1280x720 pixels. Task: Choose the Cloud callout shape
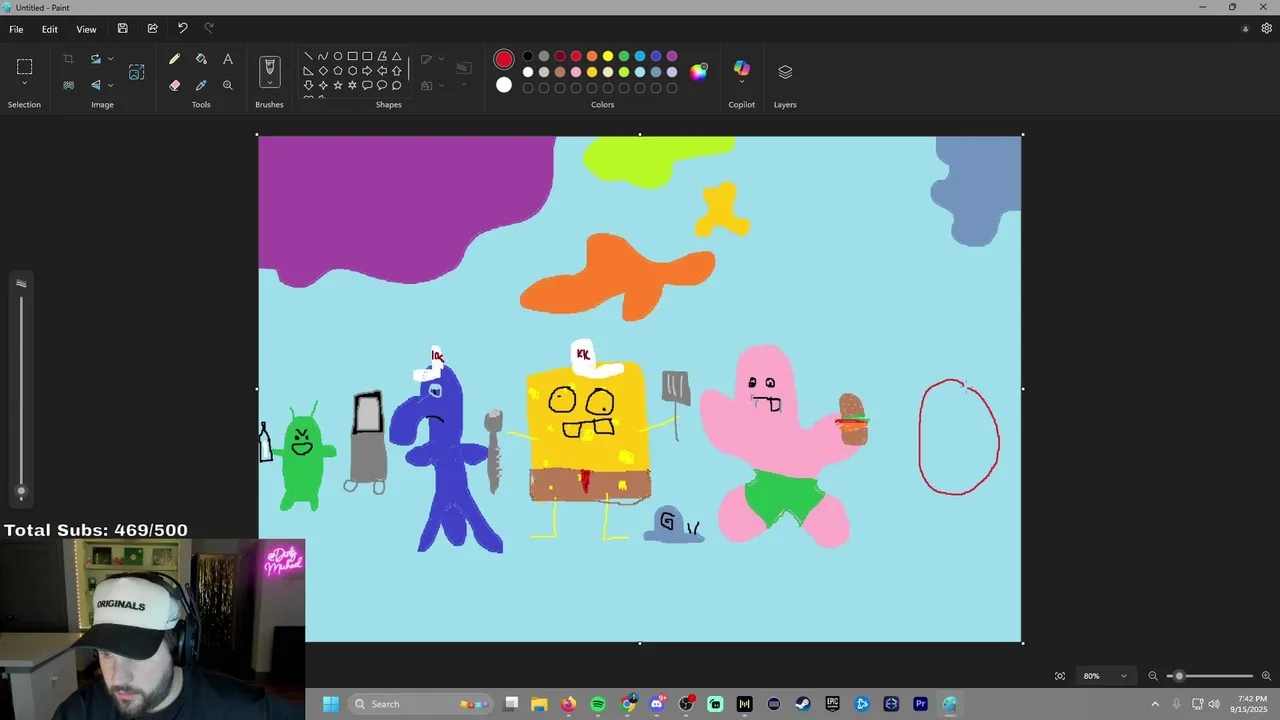[x=397, y=85]
